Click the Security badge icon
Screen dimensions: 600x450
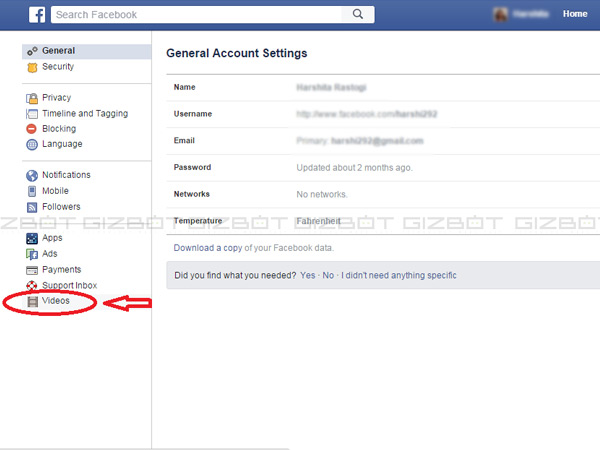coord(32,67)
